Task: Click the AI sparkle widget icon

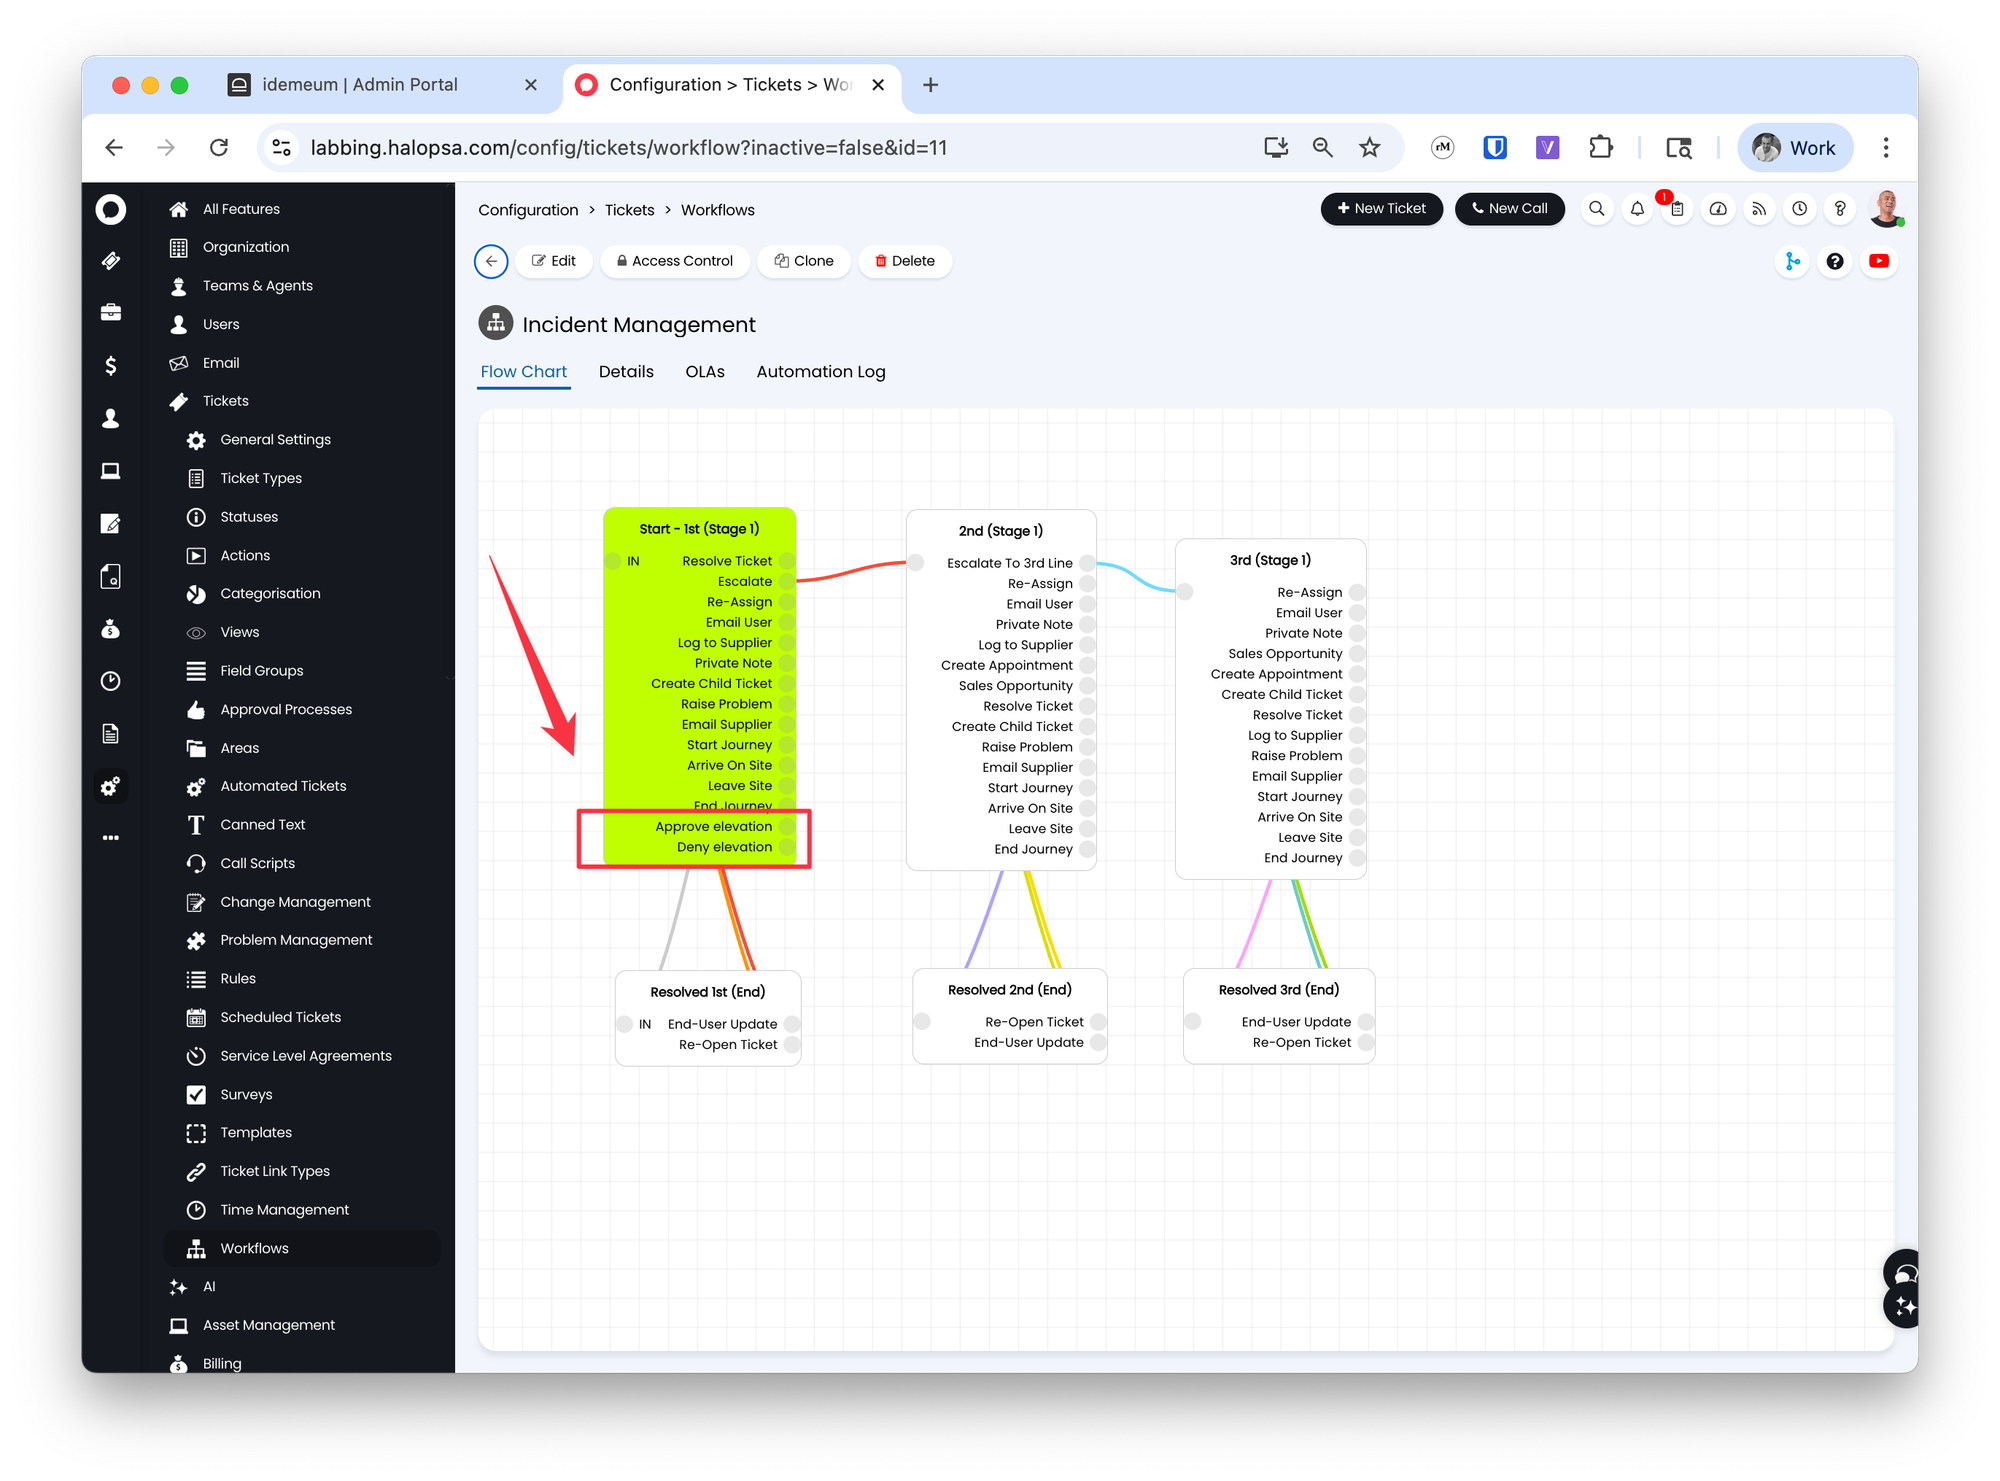Action: [1904, 1306]
